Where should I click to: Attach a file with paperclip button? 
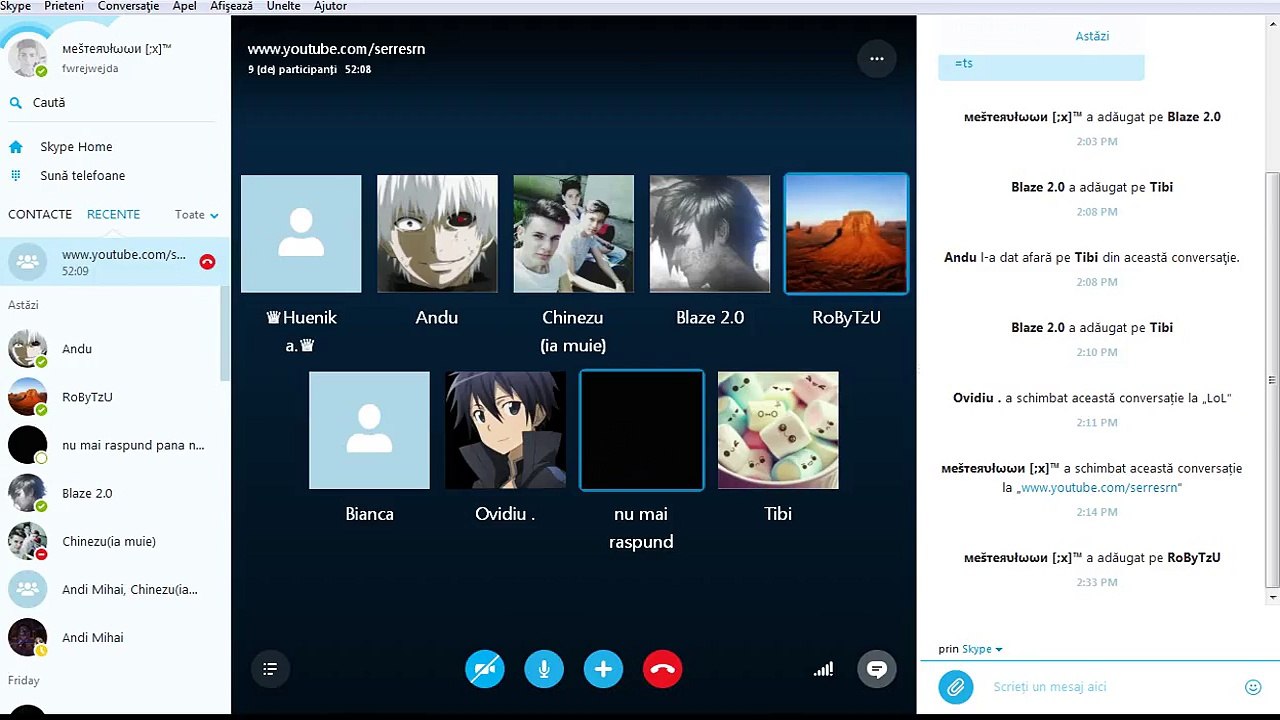[x=956, y=687]
